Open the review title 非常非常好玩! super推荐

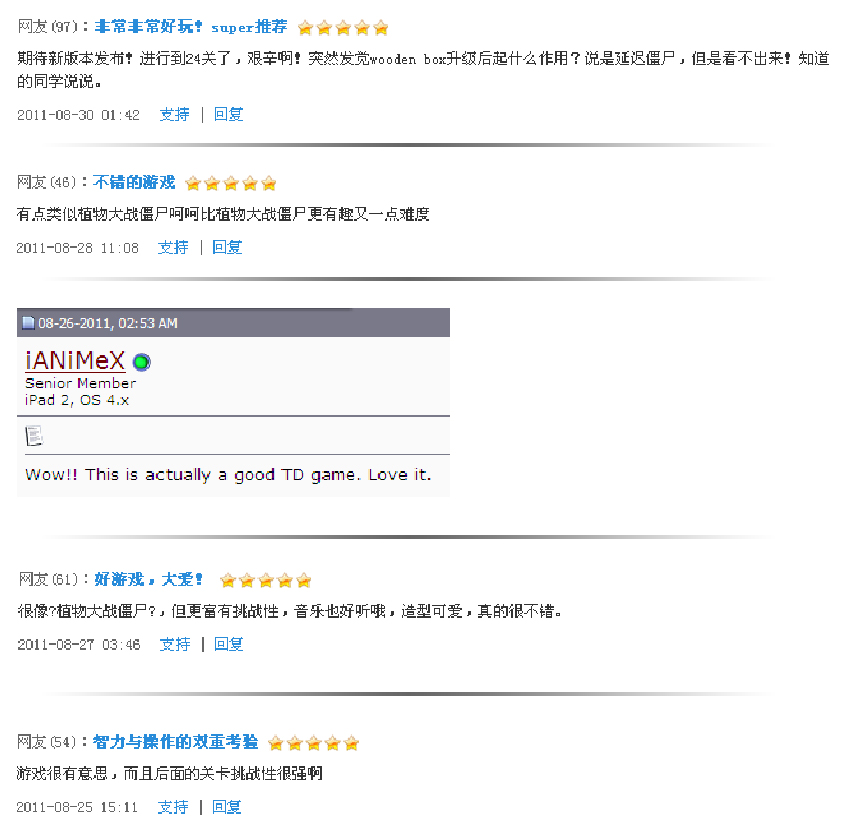point(191,27)
